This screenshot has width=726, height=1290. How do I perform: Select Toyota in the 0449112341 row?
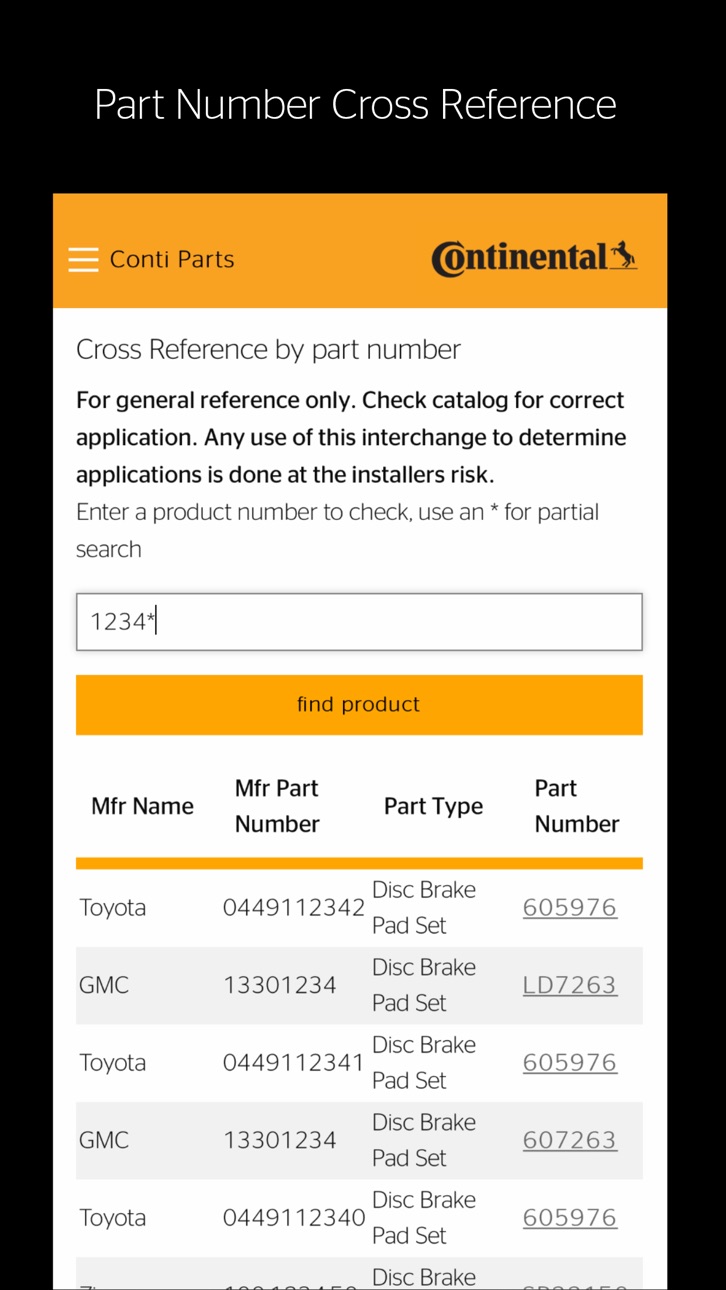(x=113, y=1062)
